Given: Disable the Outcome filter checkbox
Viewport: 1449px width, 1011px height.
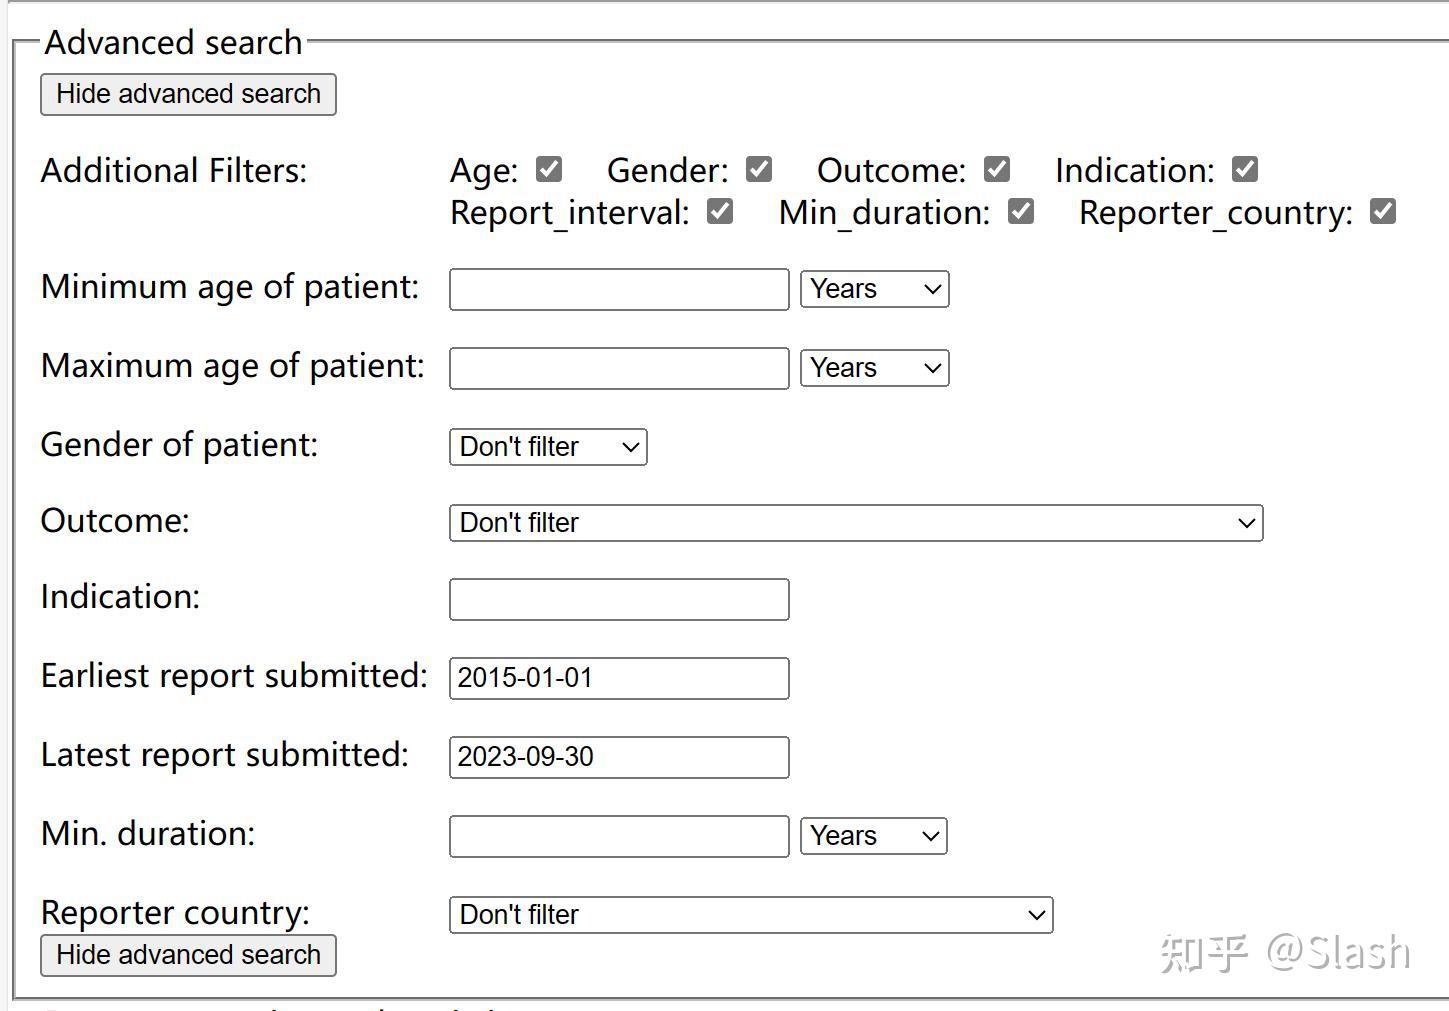Looking at the screenshot, I should pos(997,170).
